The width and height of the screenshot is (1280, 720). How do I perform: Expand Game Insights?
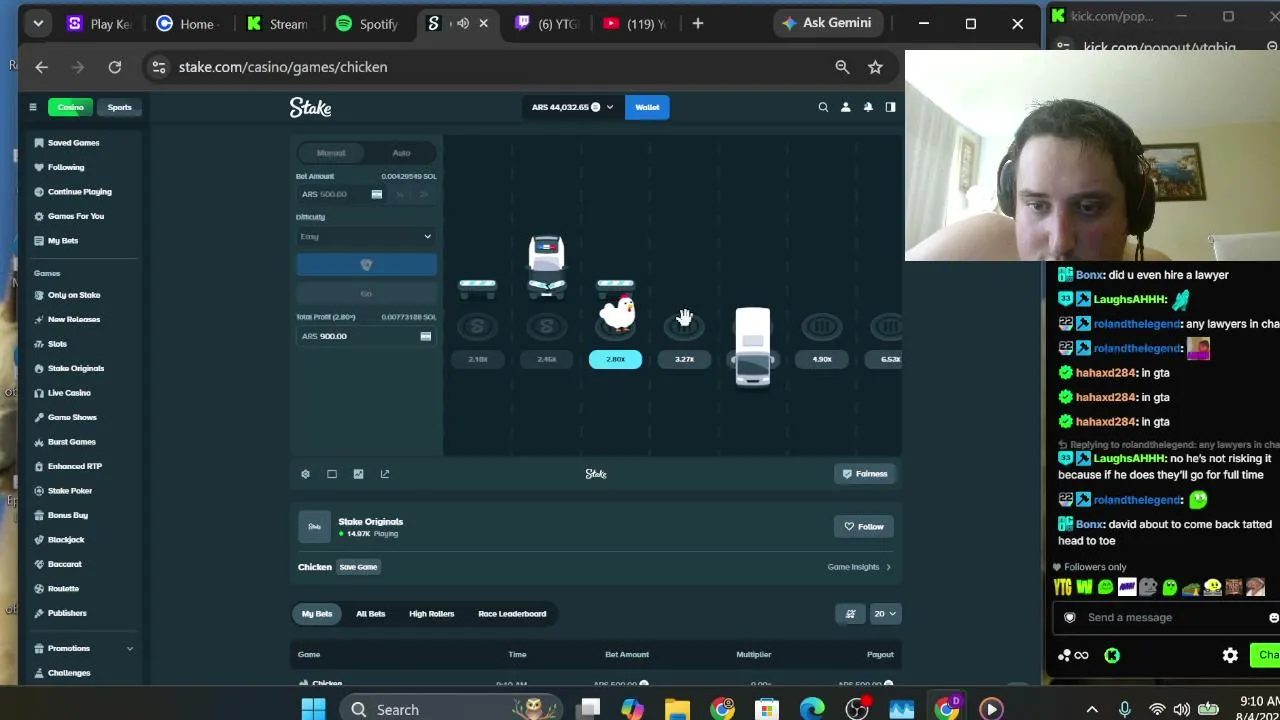click(859, 567)
